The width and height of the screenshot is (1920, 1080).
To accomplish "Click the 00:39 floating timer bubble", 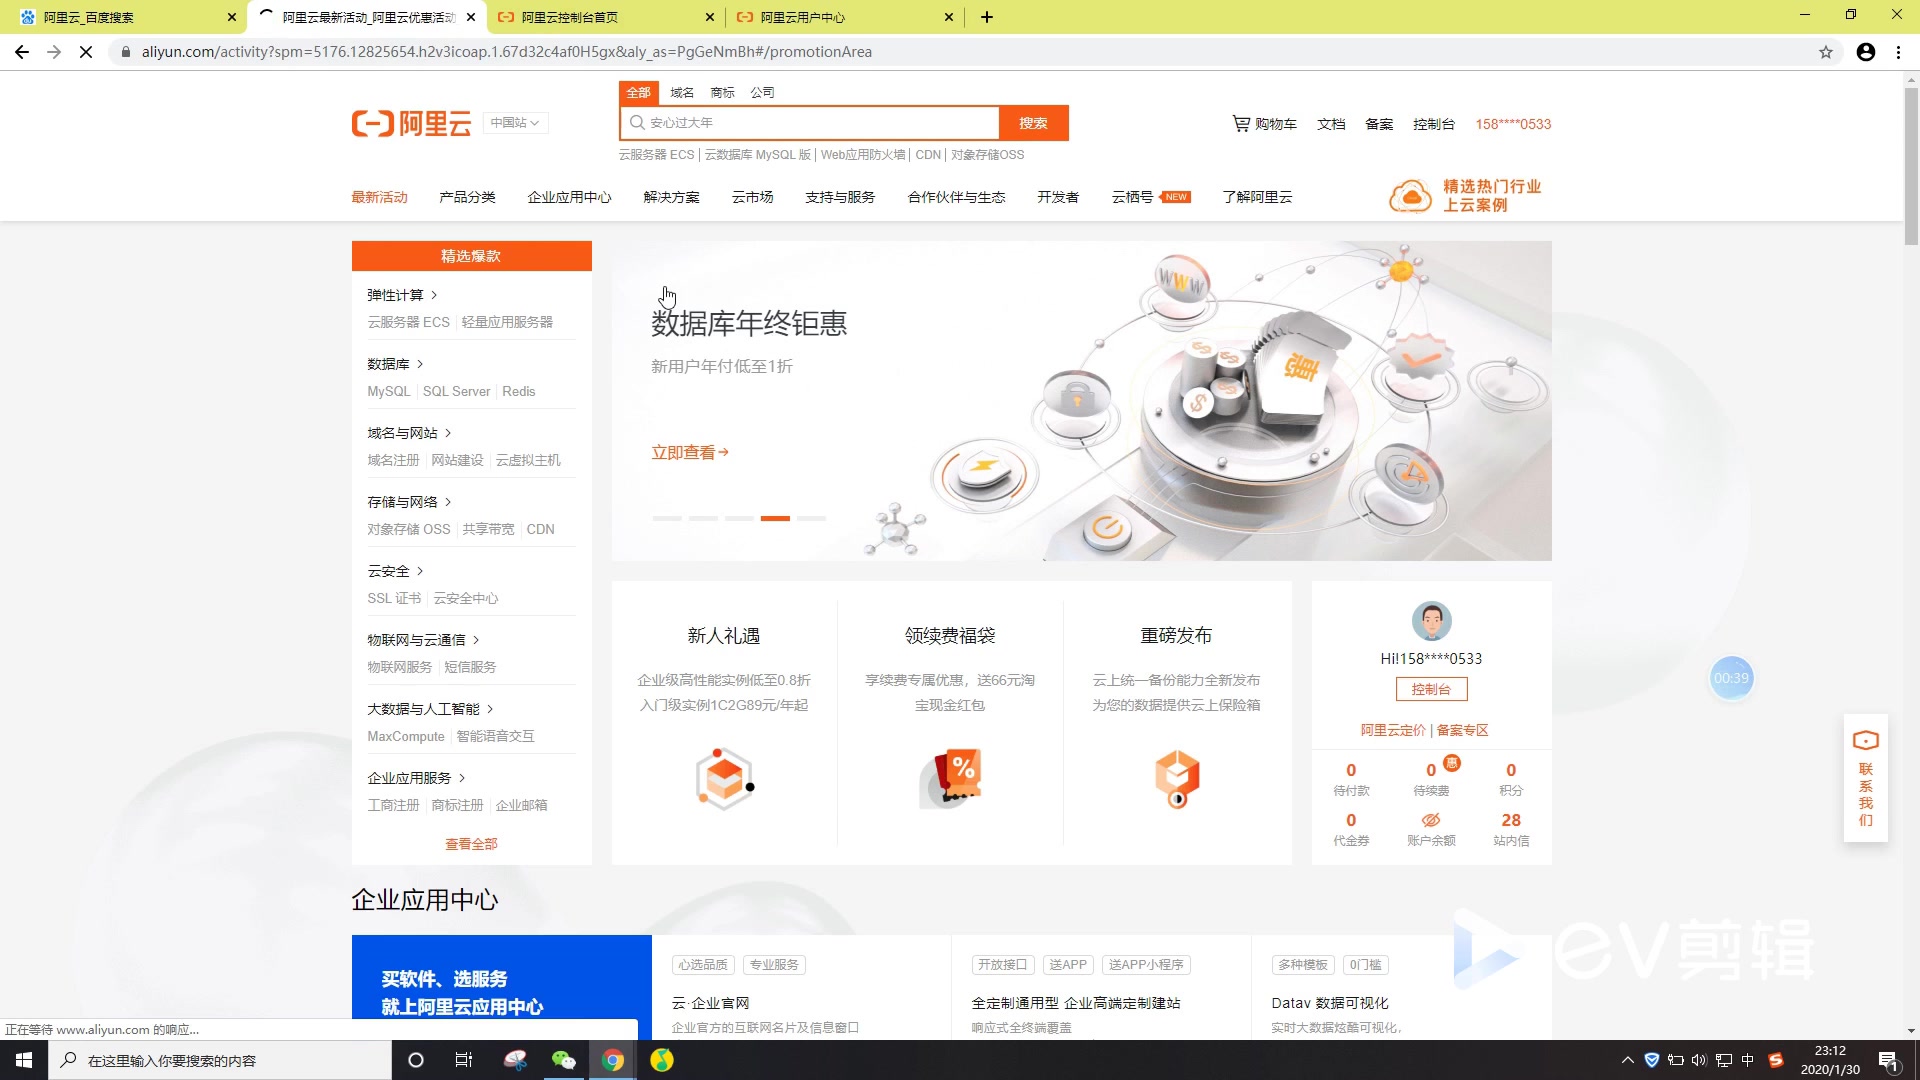I will 1731,678.
